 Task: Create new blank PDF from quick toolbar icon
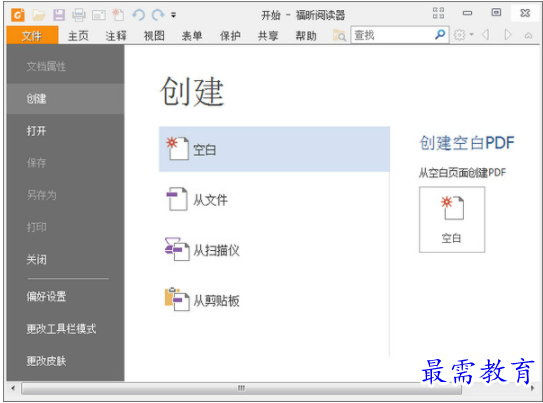(x=118, y=15)
